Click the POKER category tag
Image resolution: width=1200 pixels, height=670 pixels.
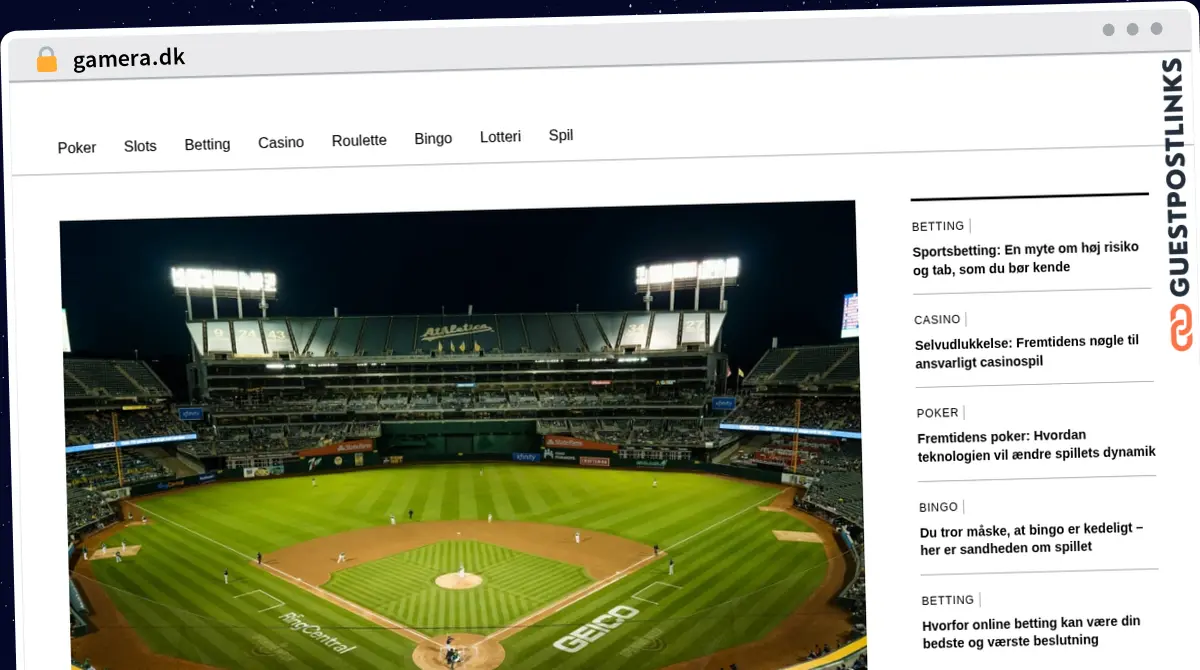(x=937, y=413)
